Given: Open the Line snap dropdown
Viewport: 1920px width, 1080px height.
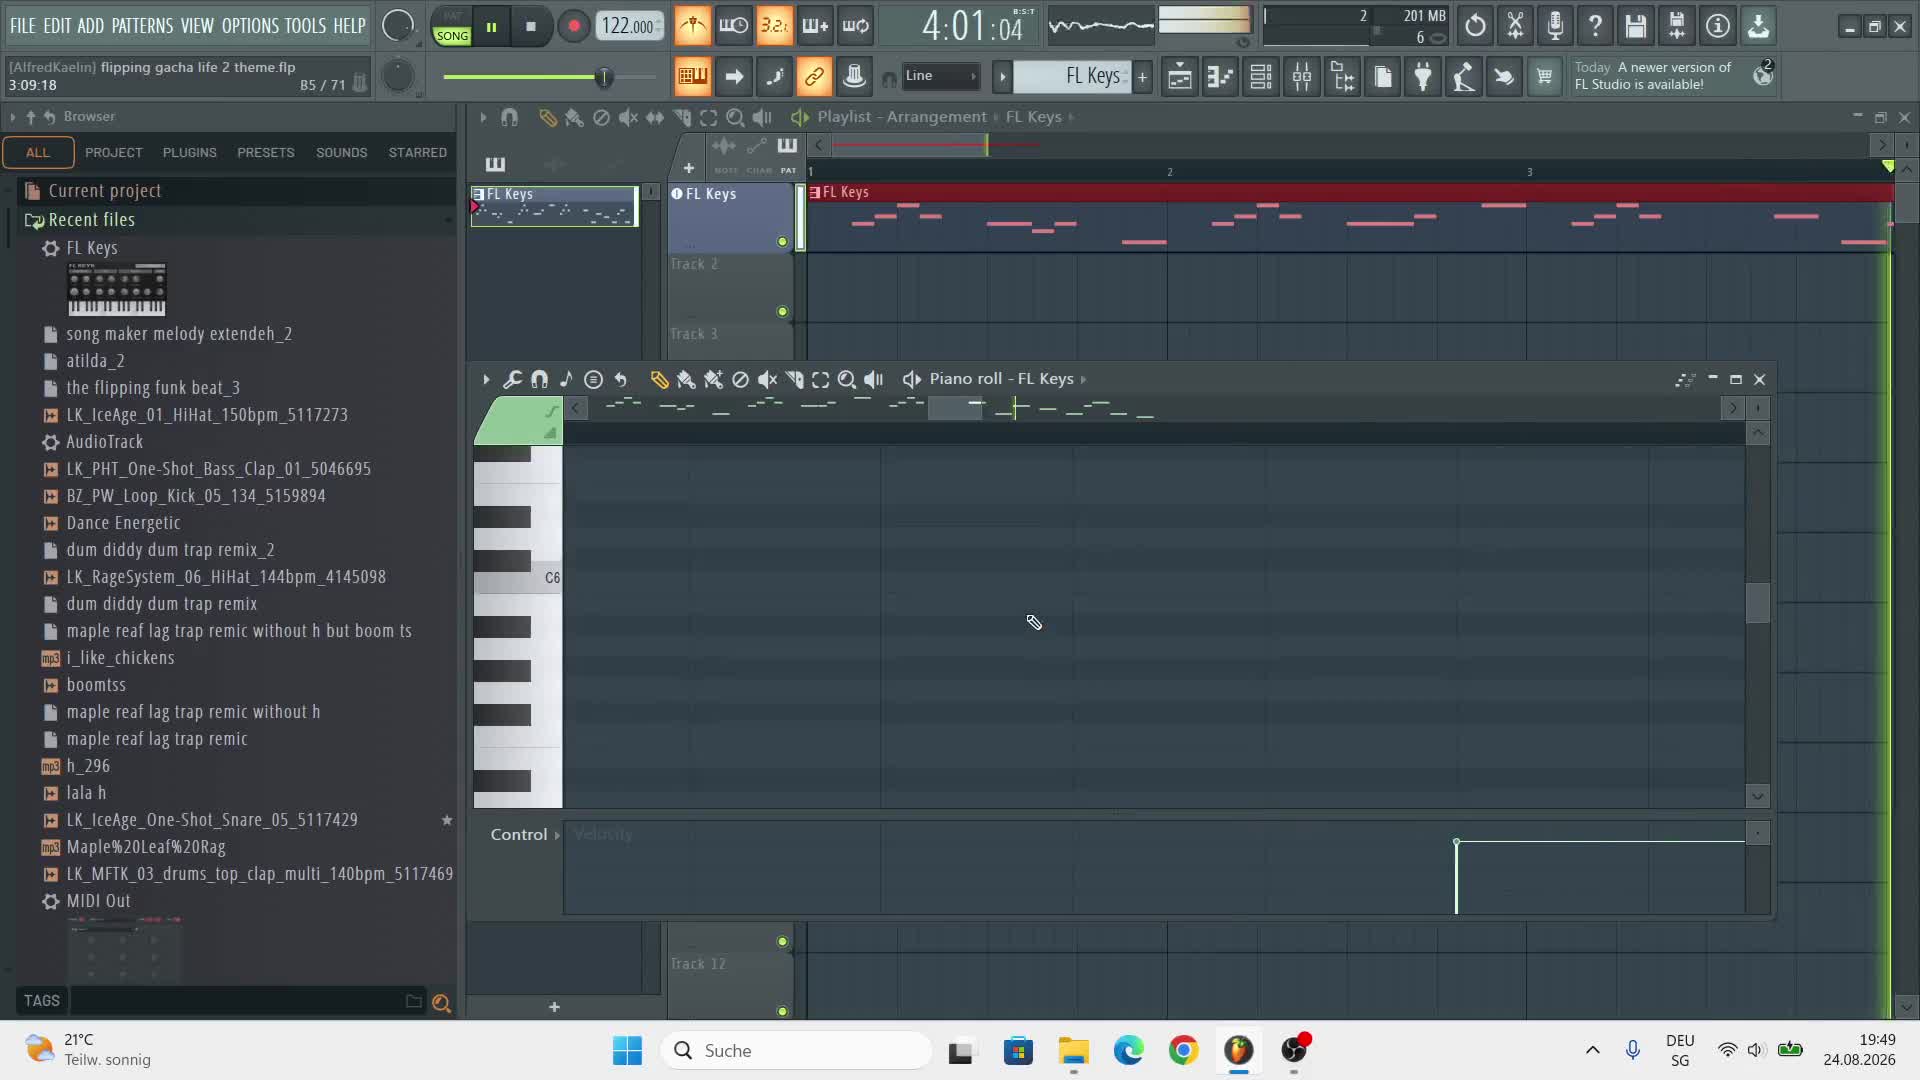Looking at the screenshot, I should (x=940, y=76).
